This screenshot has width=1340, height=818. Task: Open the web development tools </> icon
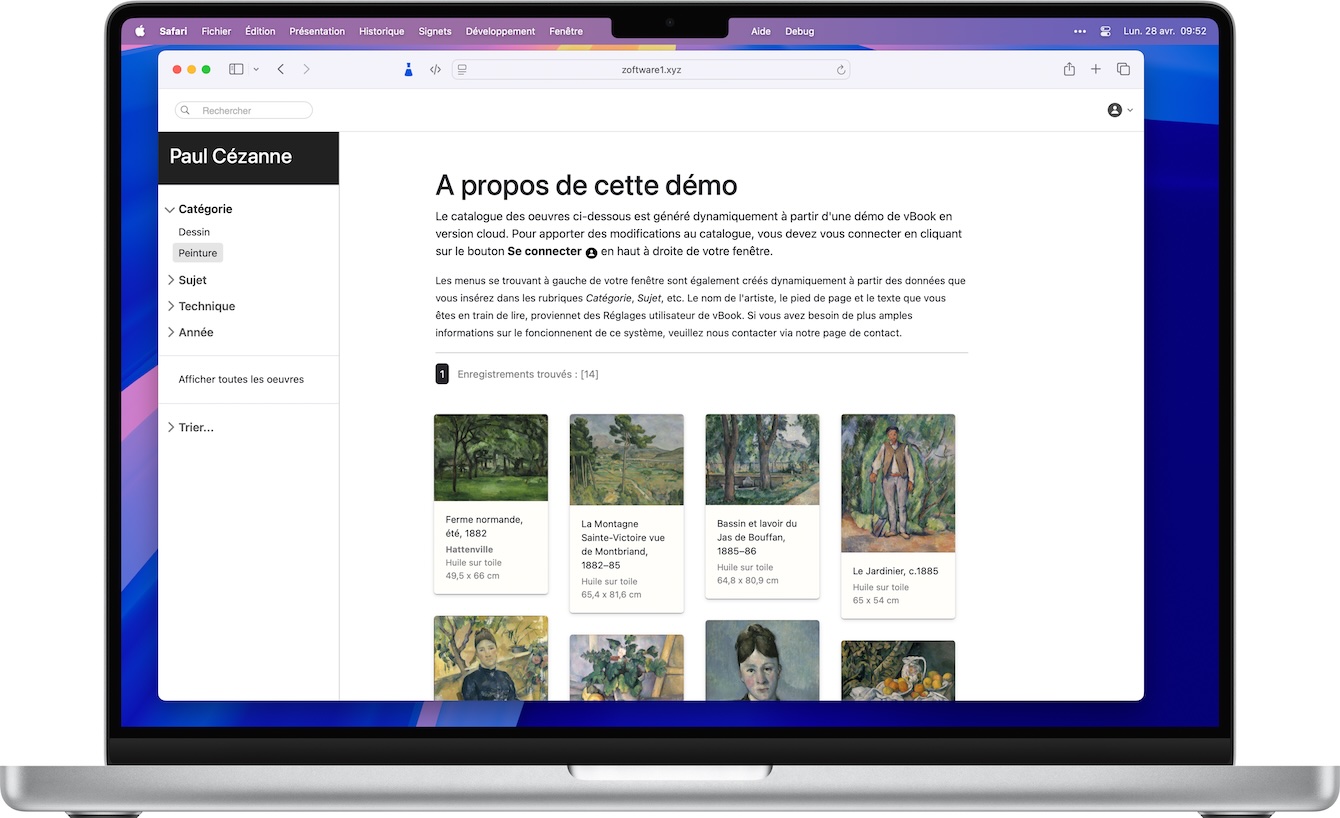click(x=435, y=69)
